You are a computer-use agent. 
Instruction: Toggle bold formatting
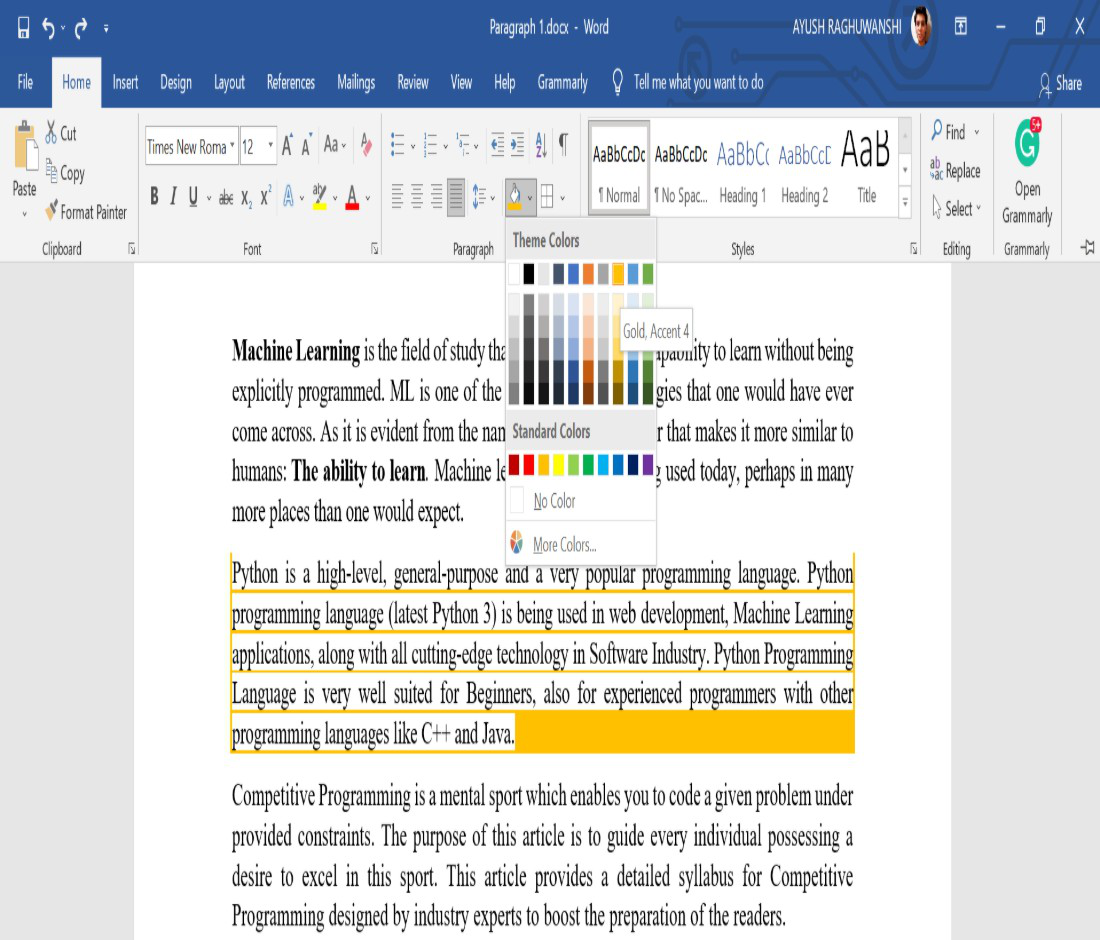(x=154, y=197)
